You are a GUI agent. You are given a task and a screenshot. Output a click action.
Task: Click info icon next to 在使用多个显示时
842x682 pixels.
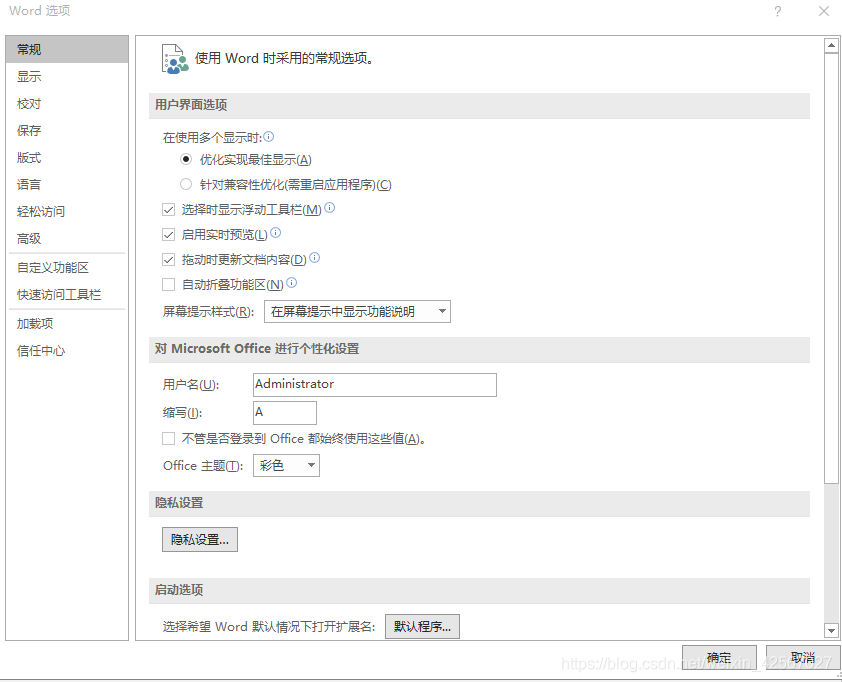point(269,137)
